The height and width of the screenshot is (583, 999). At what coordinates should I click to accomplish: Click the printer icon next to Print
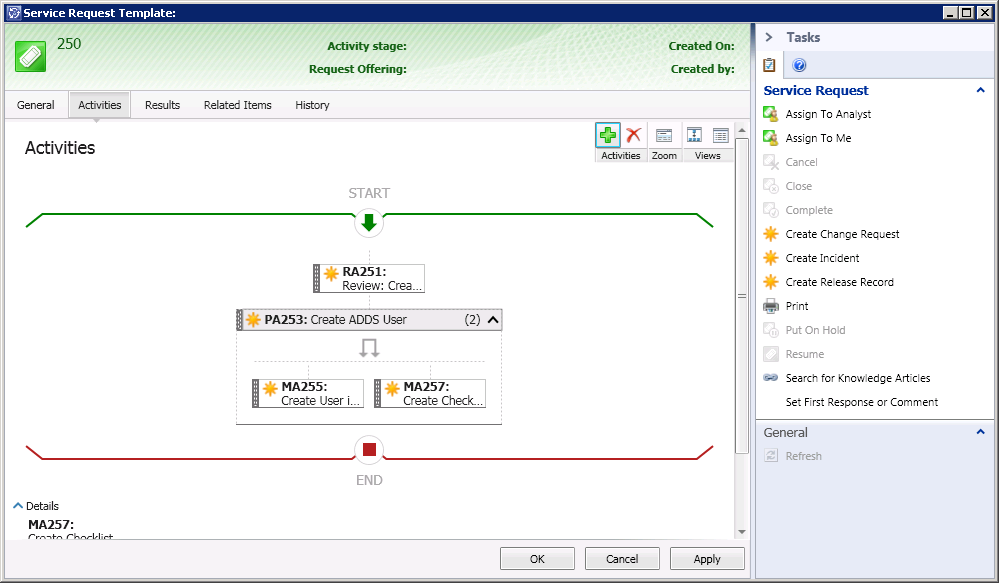[x=770, y=306]
